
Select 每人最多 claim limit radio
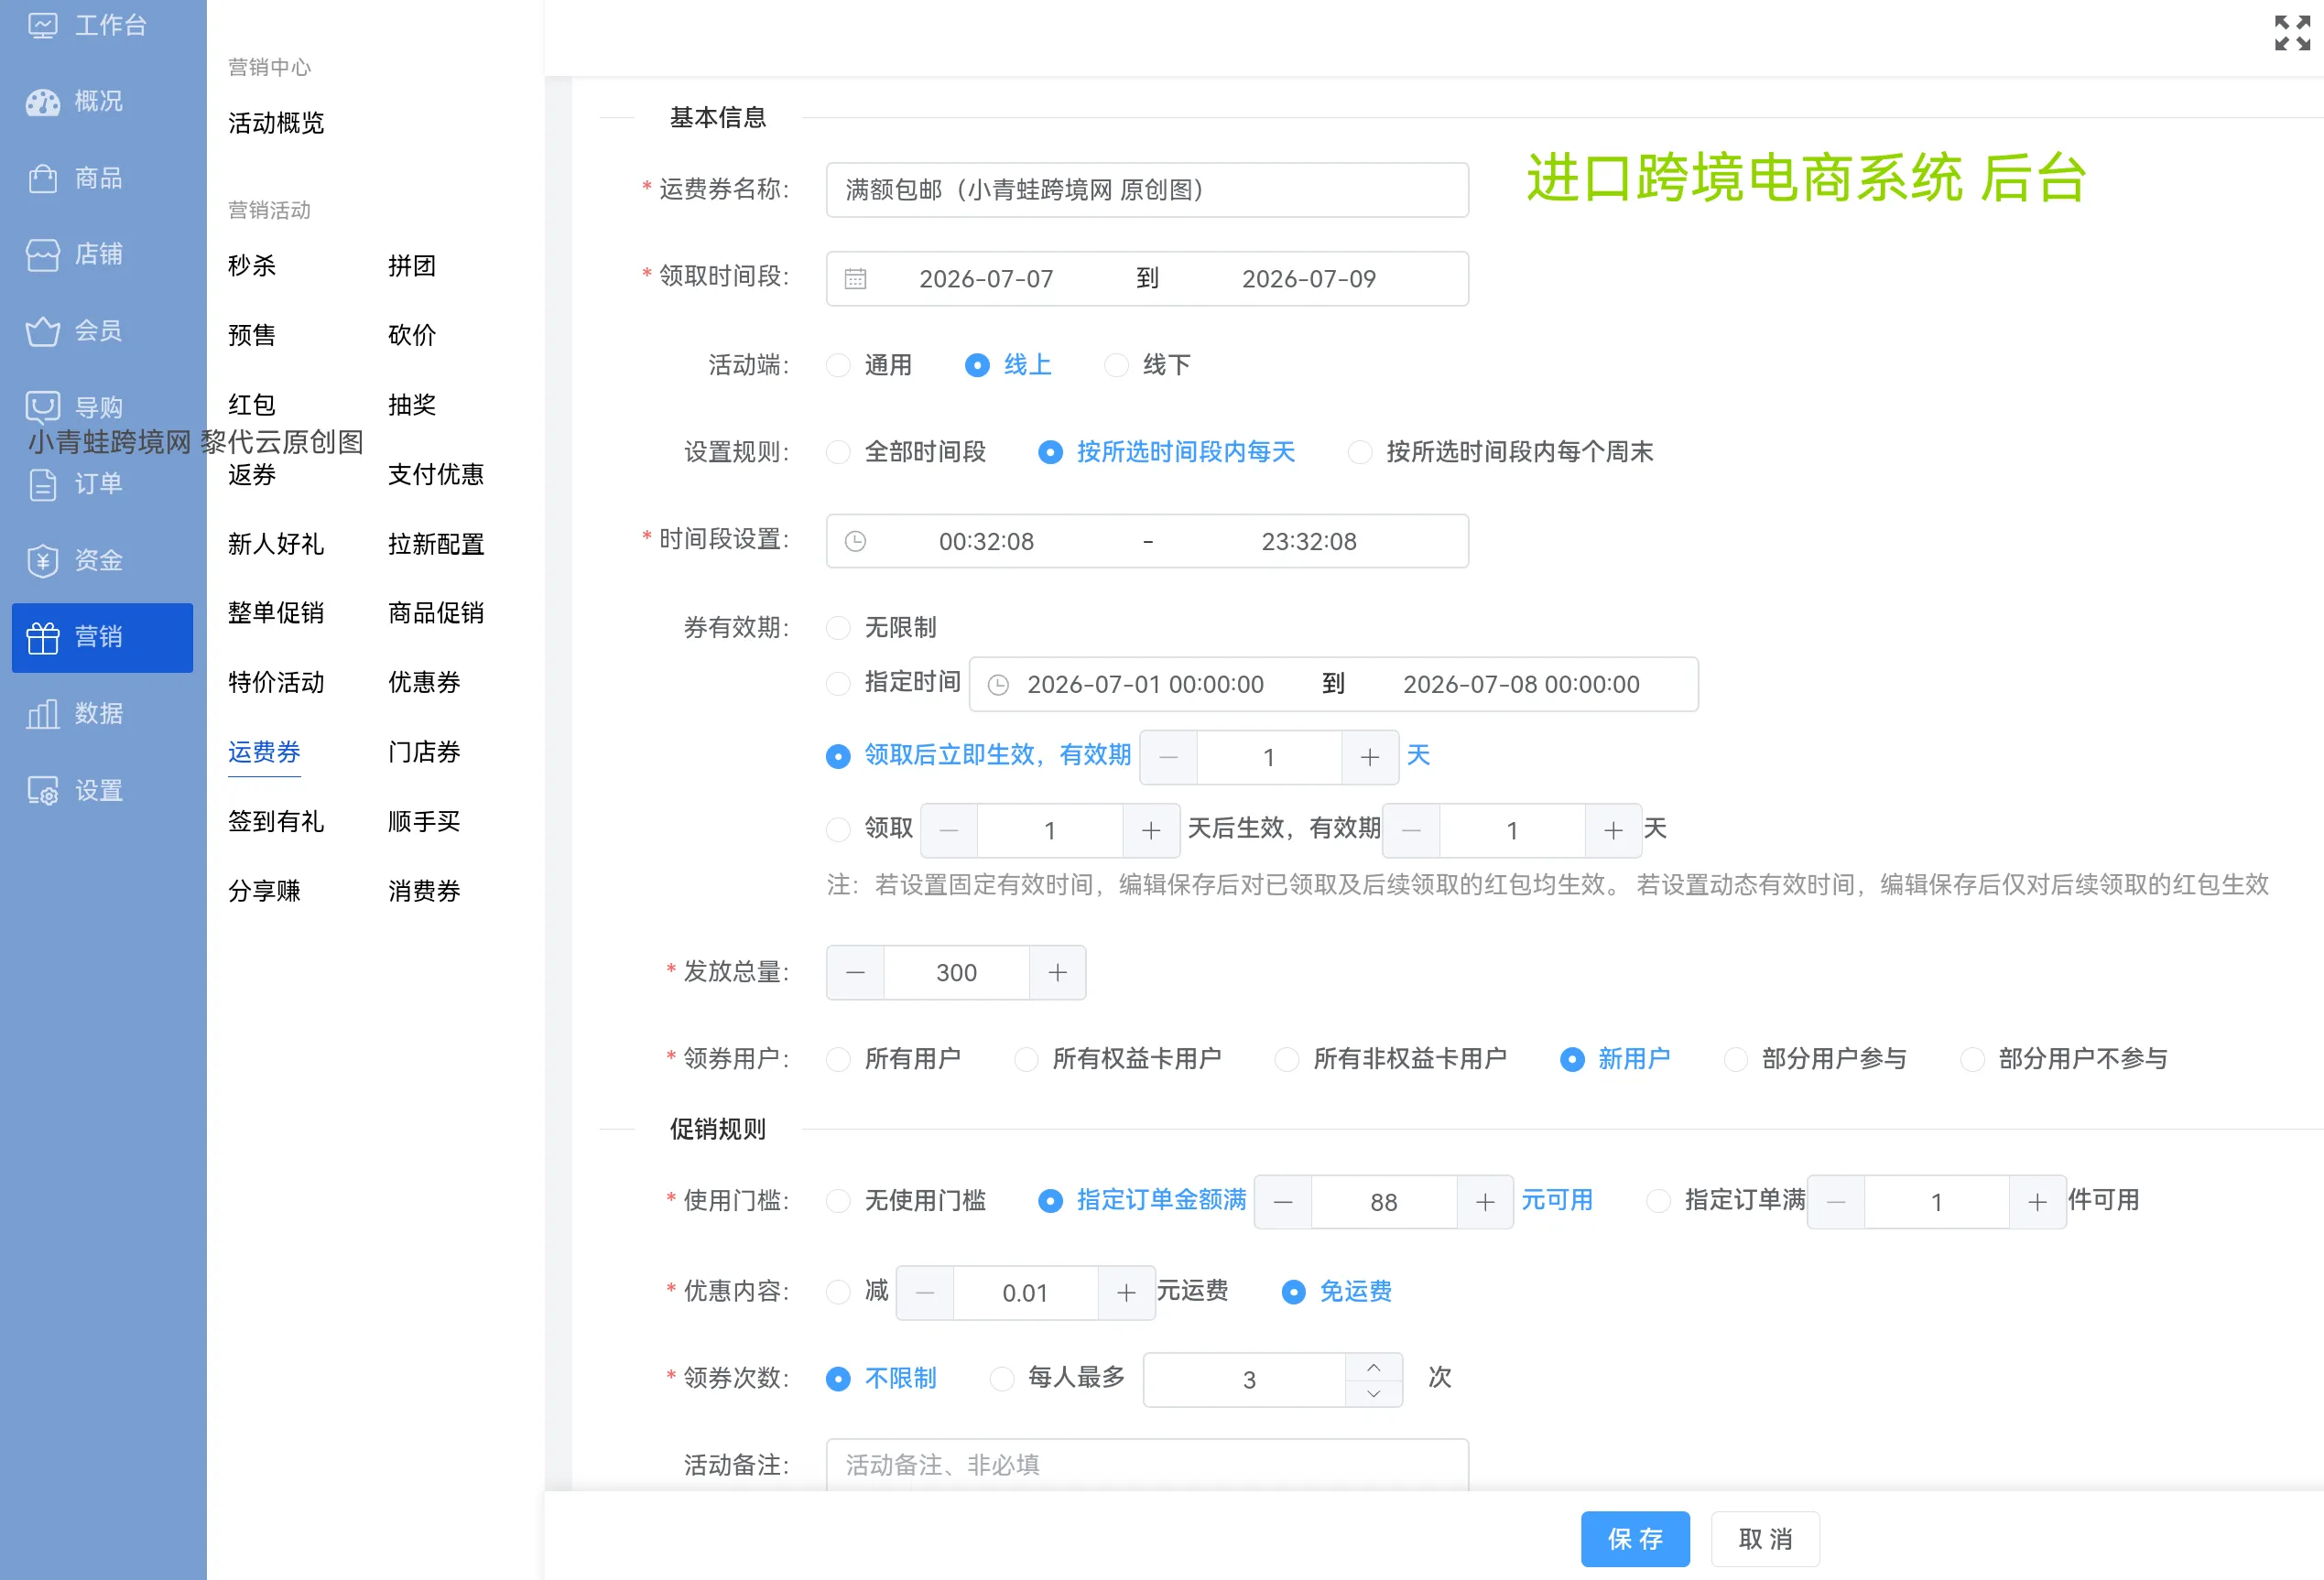click(x=1001, y=1379)
